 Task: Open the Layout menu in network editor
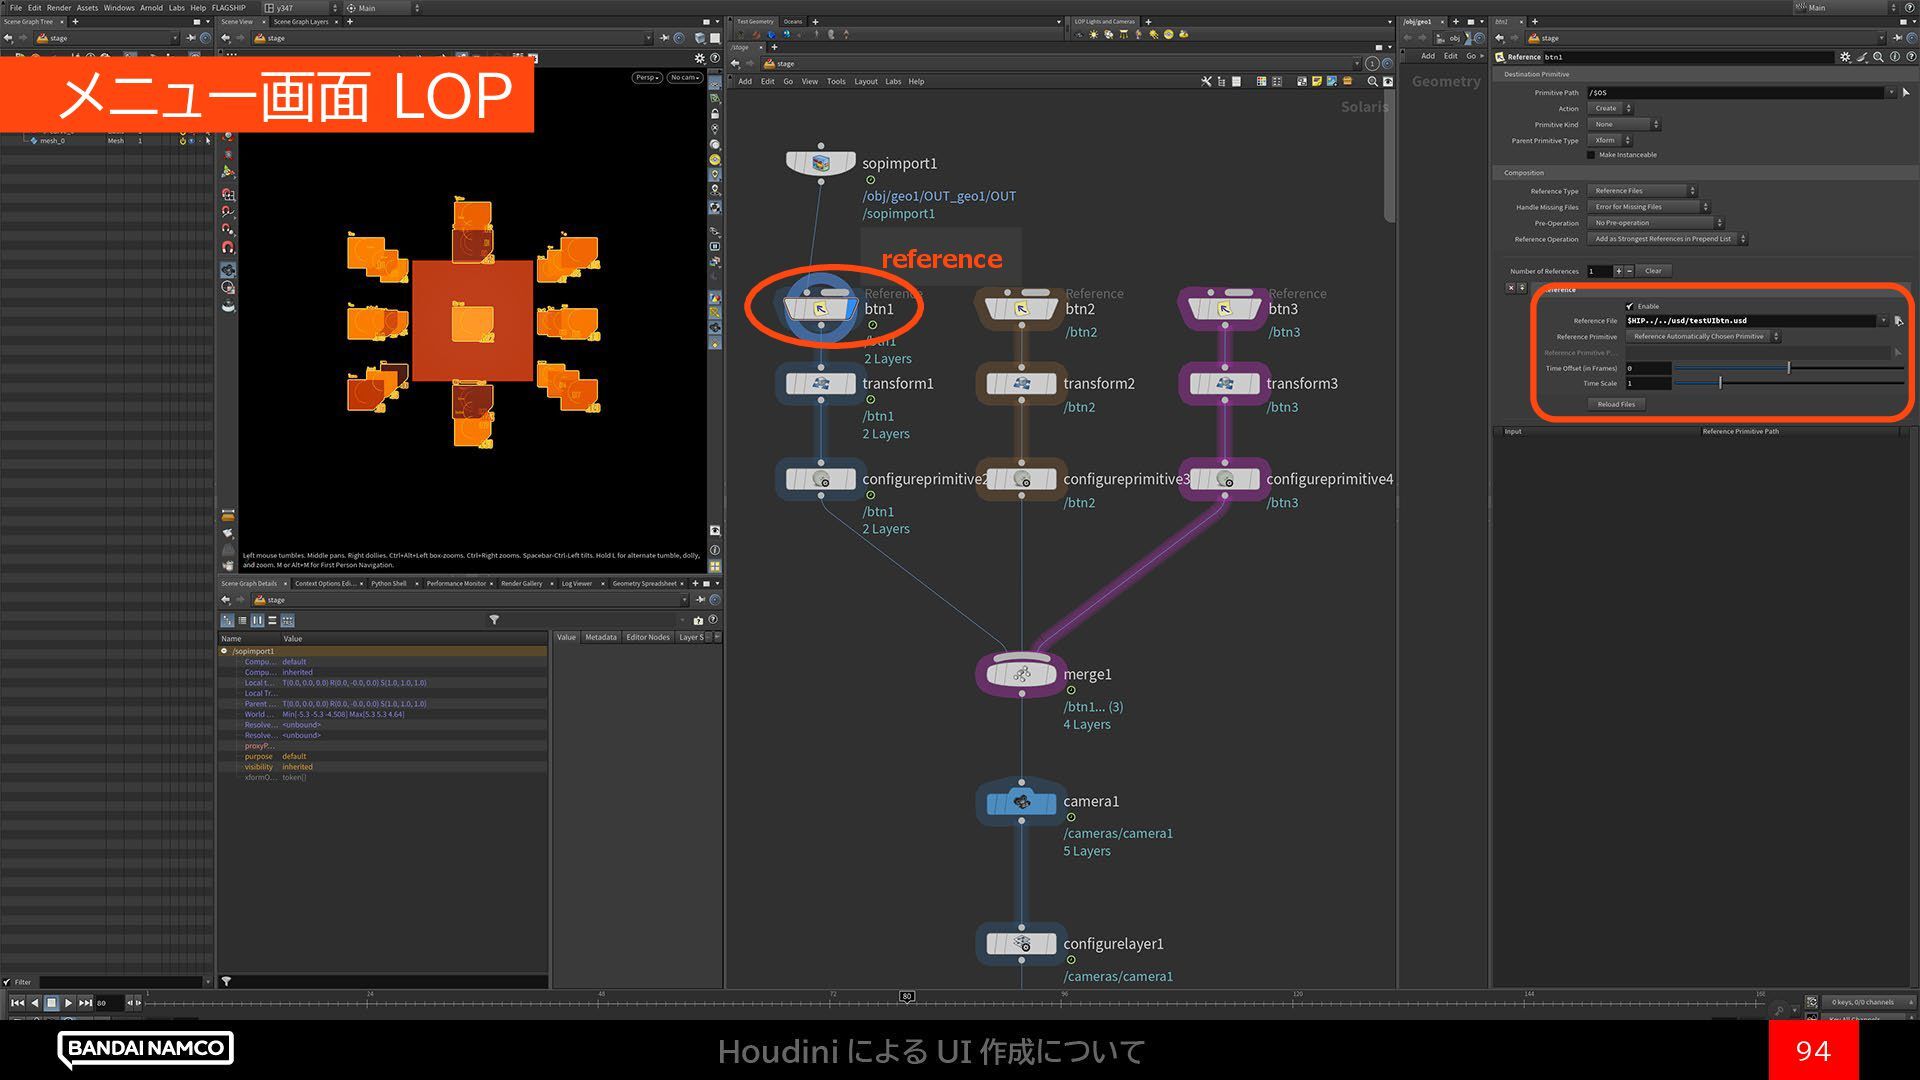click(x=865, y=81)
